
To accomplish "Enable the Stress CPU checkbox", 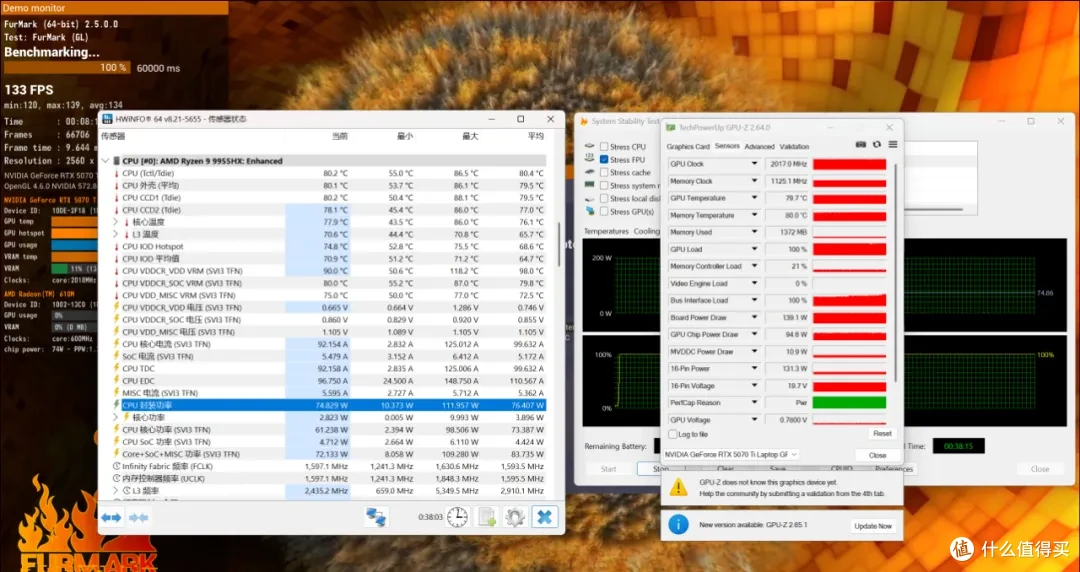I will point(604,147).
